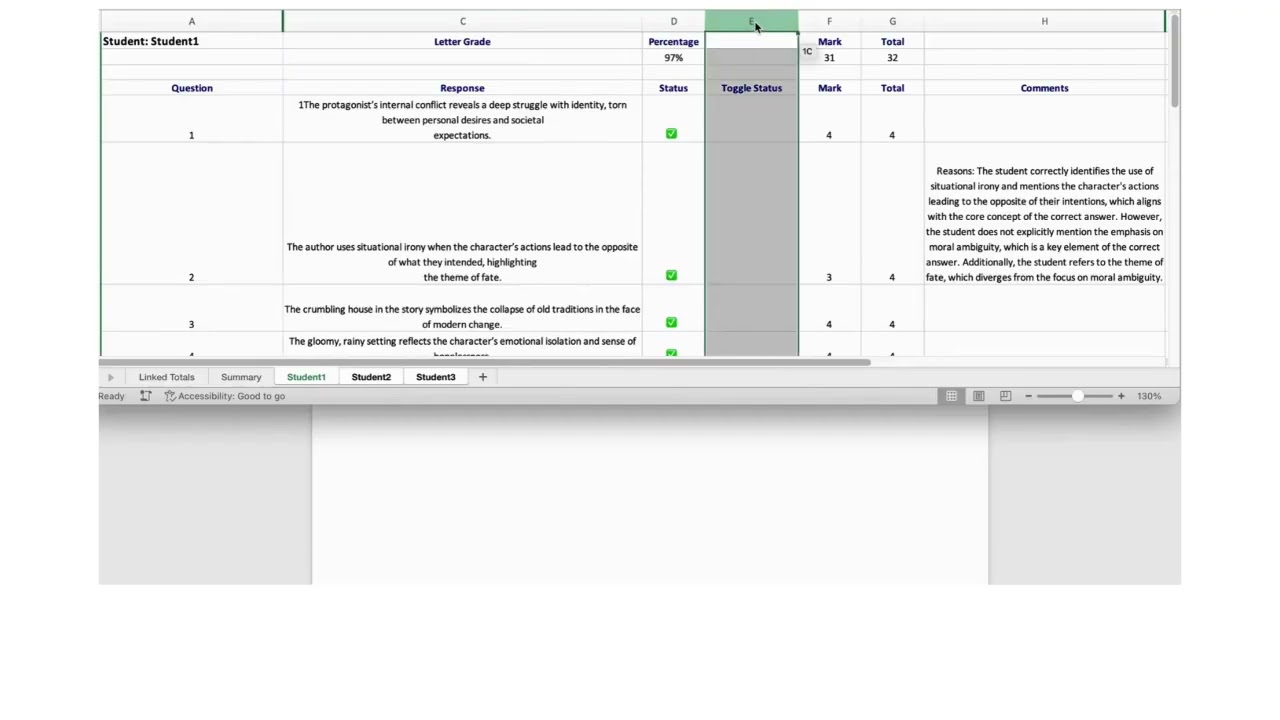
Task: Click the zoom slider handle
Action: pyautogui.click(x=1077, y=396)
